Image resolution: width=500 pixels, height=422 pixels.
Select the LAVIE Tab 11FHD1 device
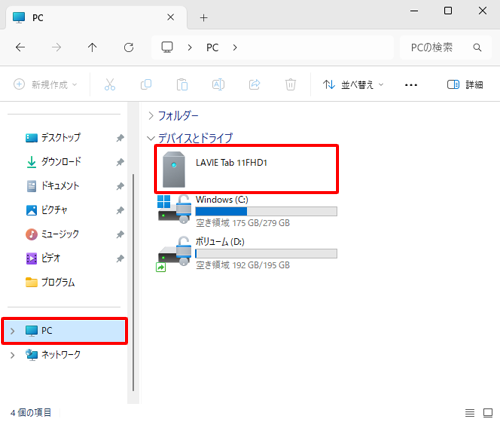click(x=246, y=169)
